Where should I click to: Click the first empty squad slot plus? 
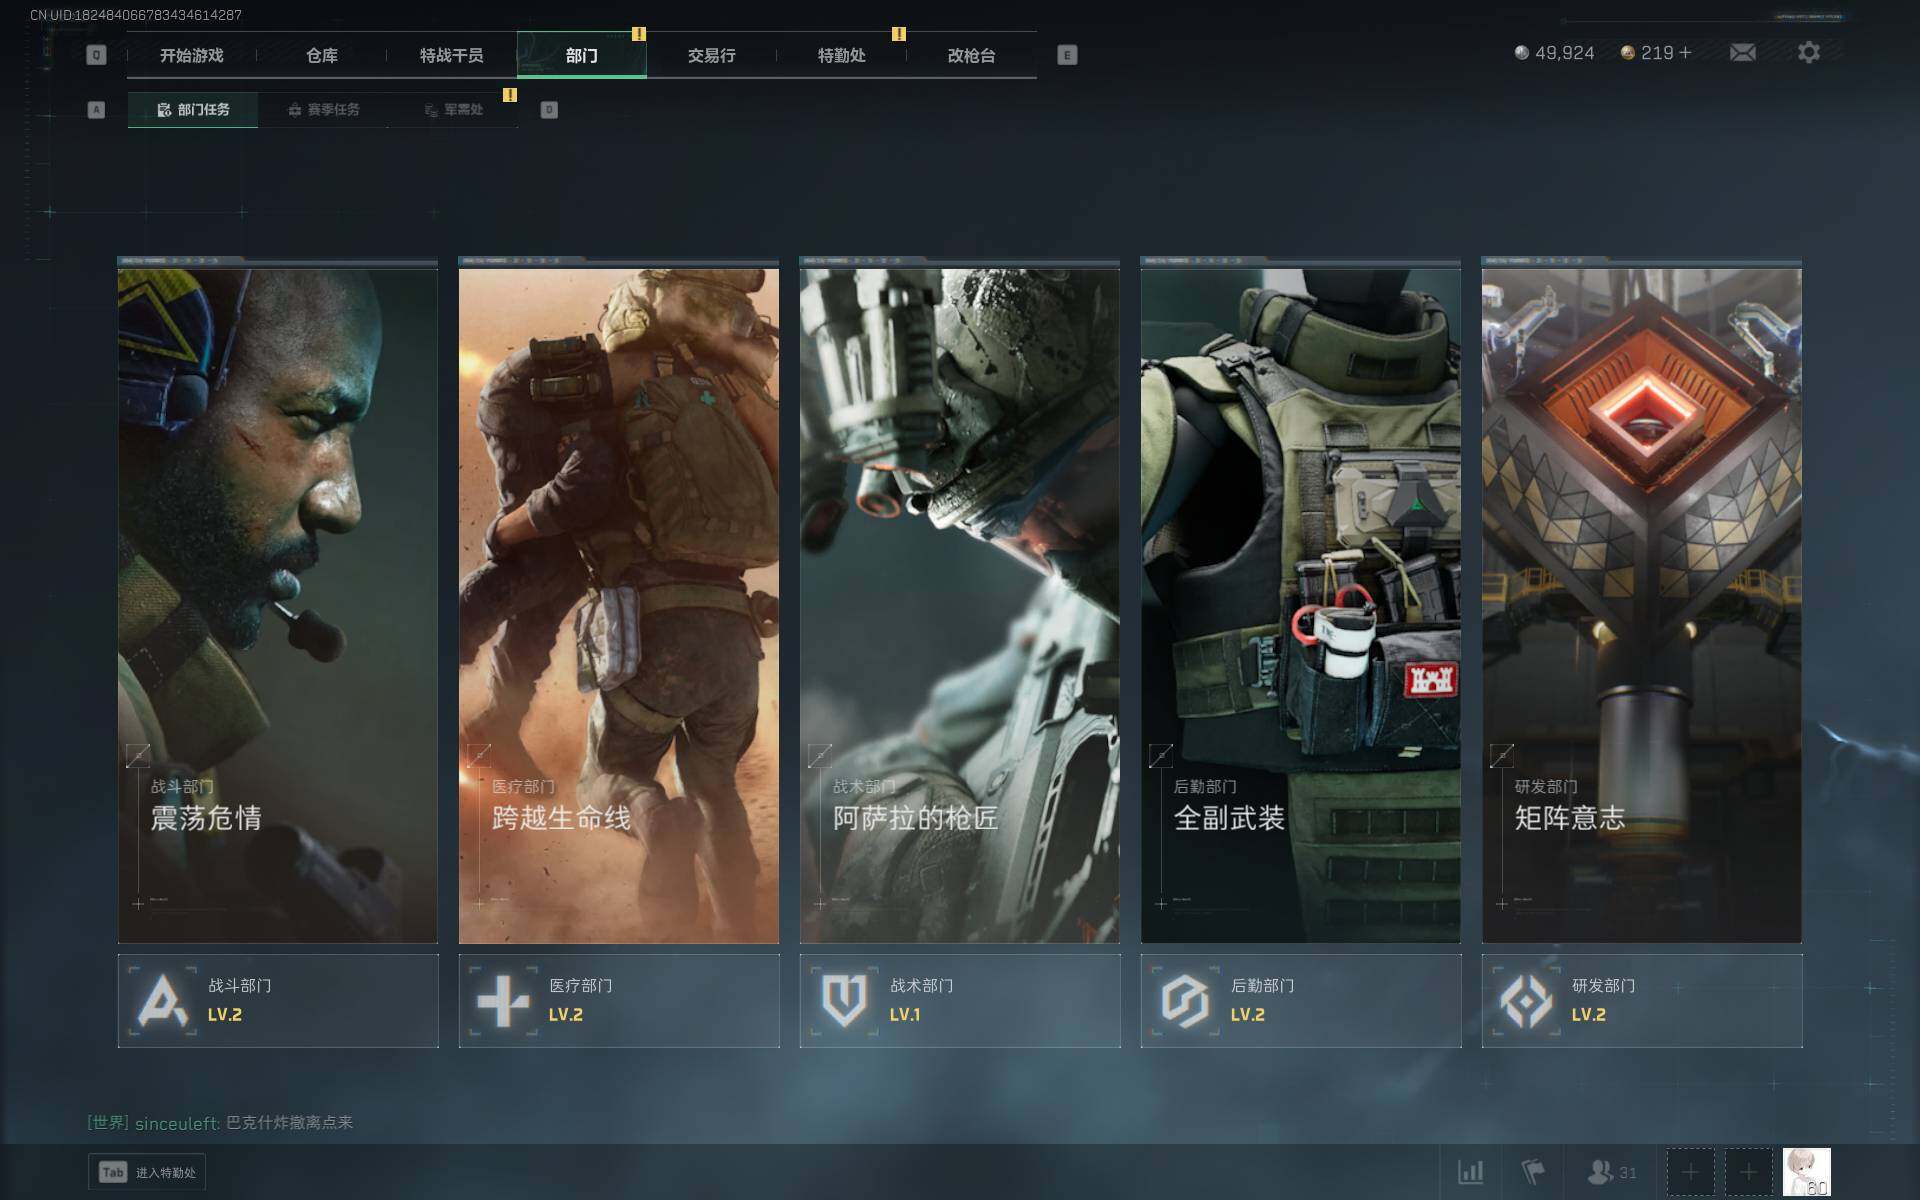1690,1172
